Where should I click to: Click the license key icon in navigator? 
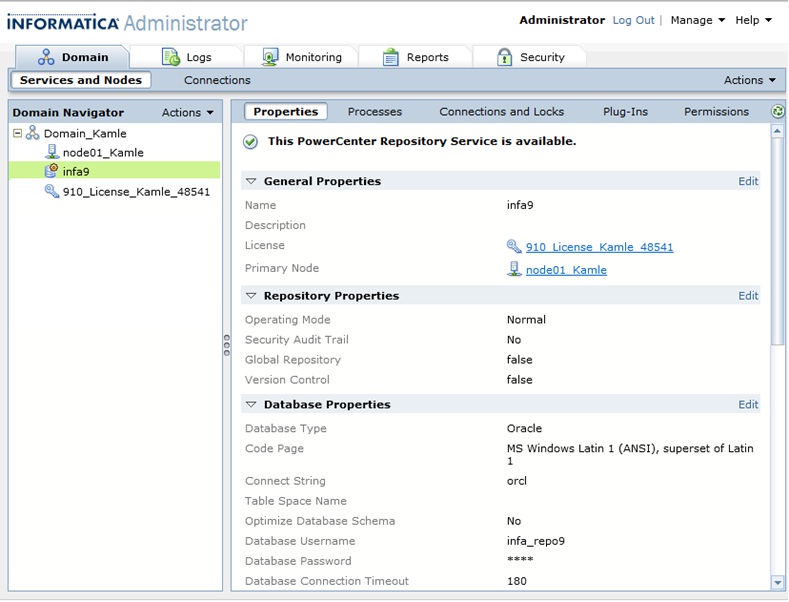tap(52, 191)
